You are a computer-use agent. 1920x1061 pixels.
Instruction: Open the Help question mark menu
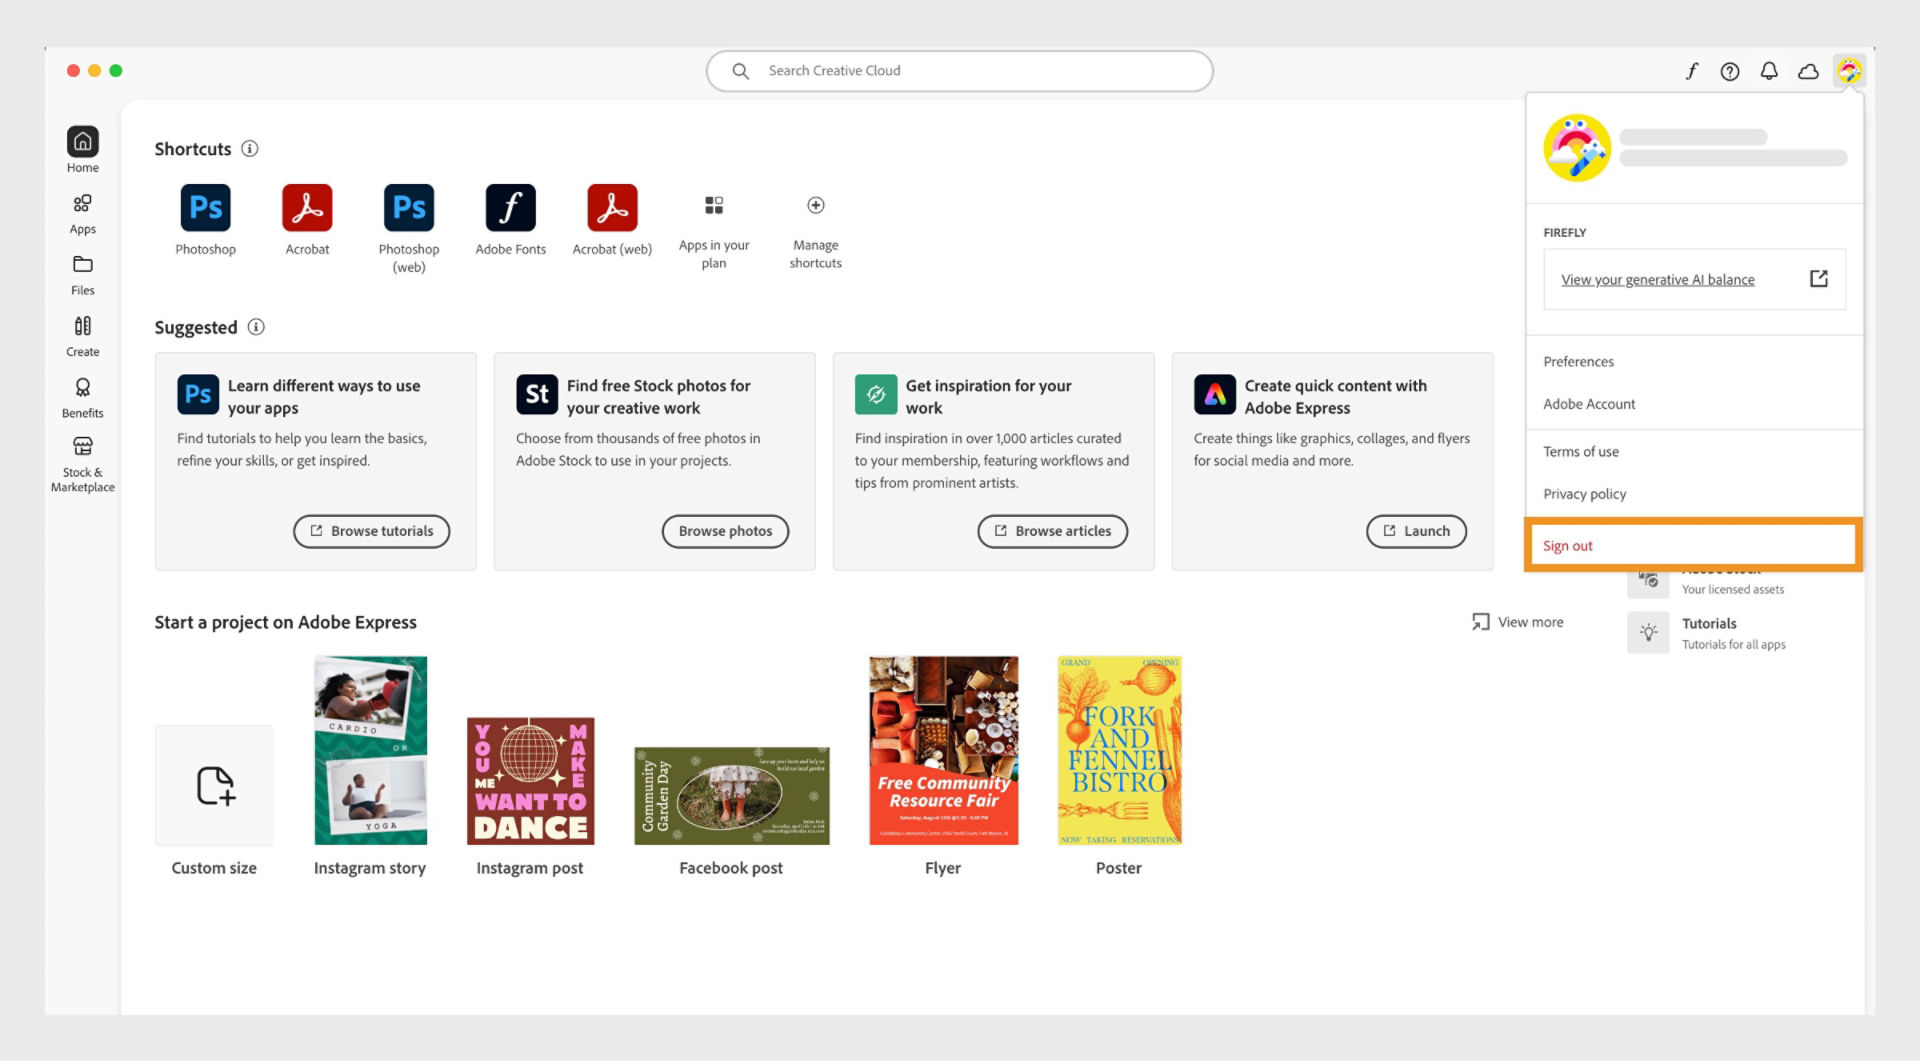(1729, 71)
